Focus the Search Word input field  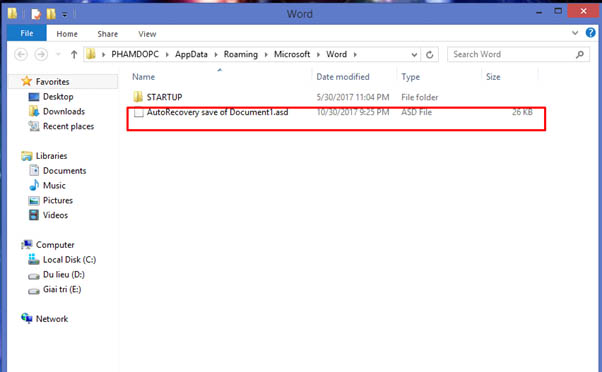click(x=518, y=55)
